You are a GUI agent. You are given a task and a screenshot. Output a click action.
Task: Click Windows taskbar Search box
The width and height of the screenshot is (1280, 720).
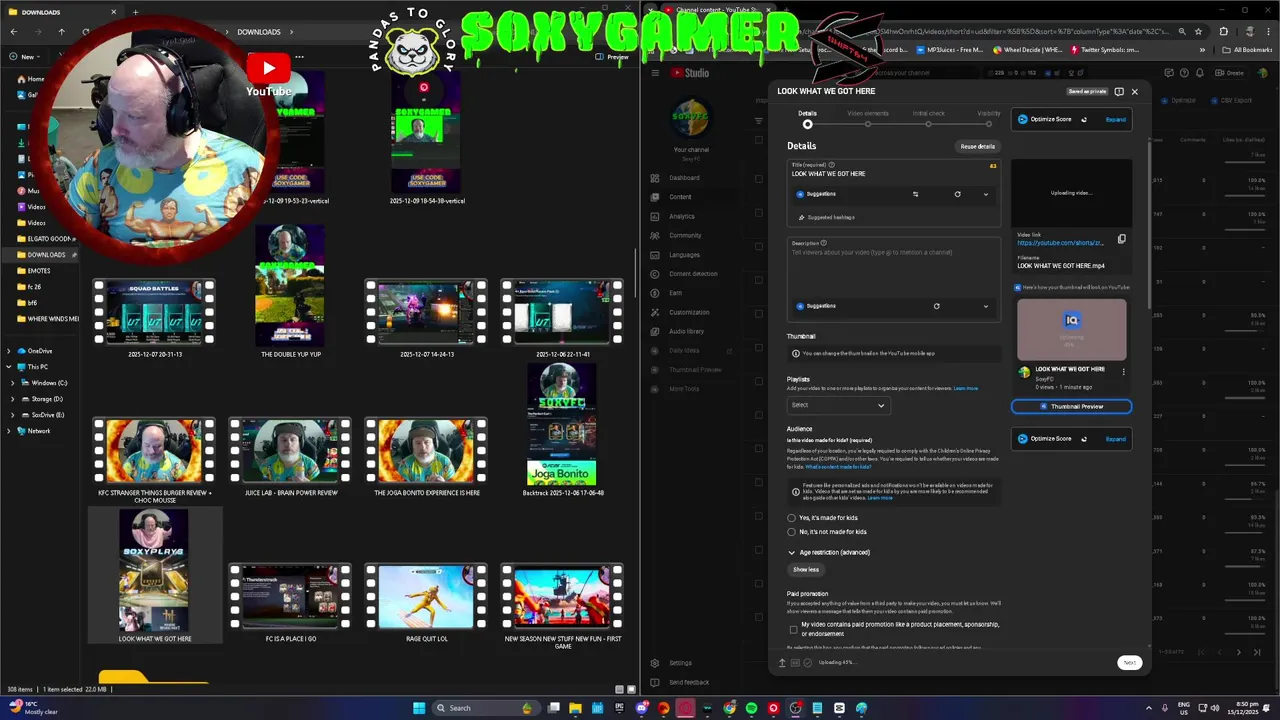(484, 708)
